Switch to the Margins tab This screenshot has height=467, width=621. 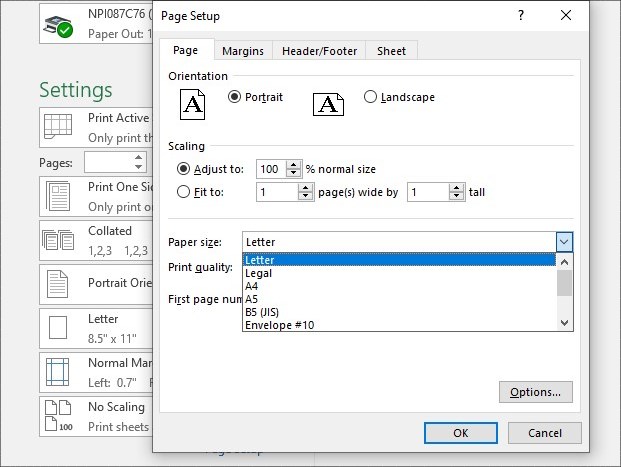pyautogui.click(x=243, y=51)
